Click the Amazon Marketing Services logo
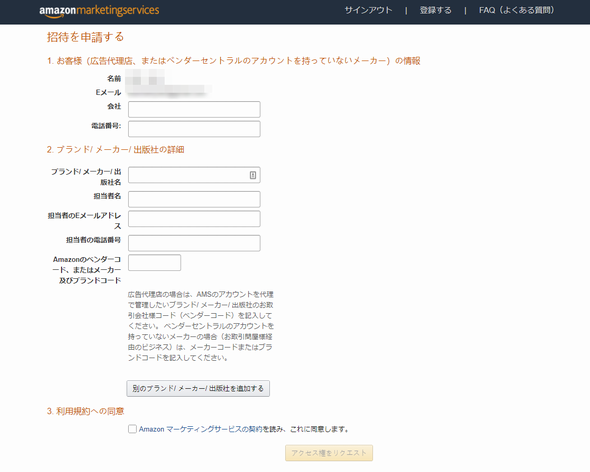 point(99,11)
